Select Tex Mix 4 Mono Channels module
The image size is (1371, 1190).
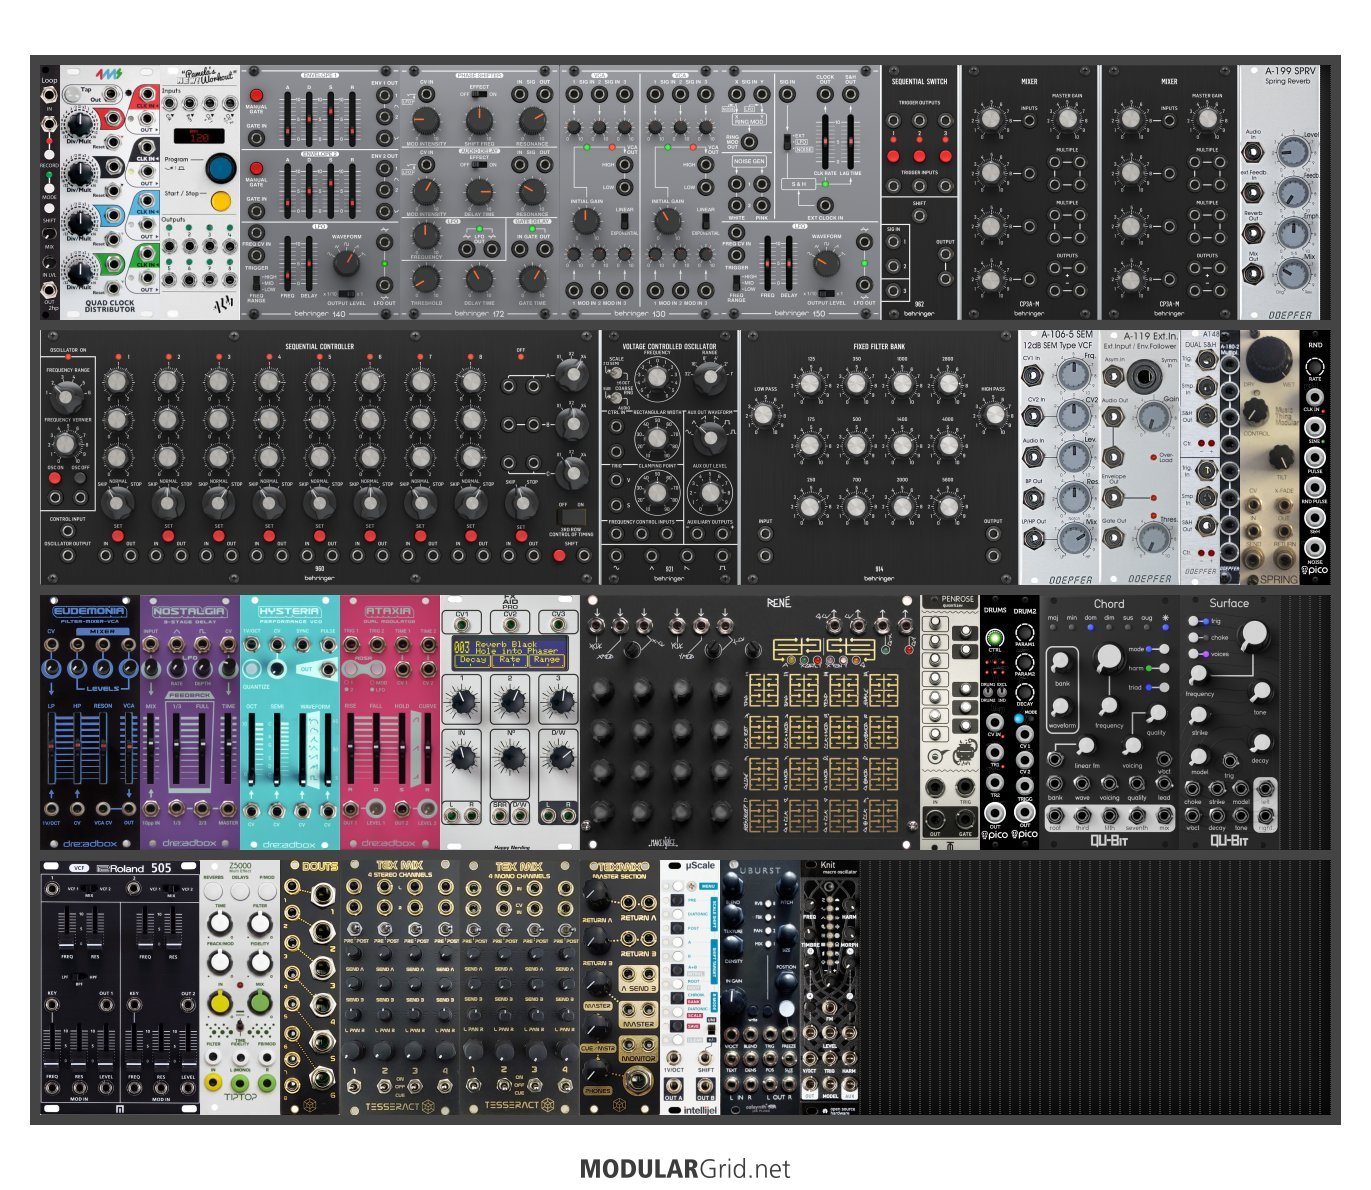520,987
